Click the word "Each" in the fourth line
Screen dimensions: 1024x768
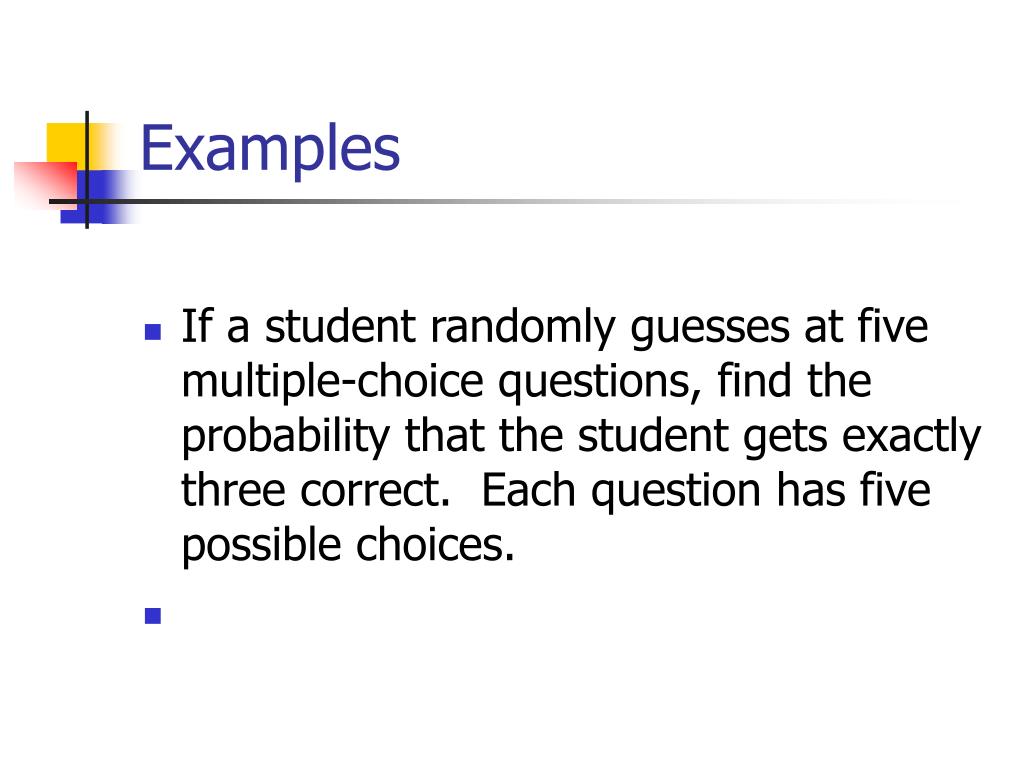pyautogui.click(x=528, y=490)
